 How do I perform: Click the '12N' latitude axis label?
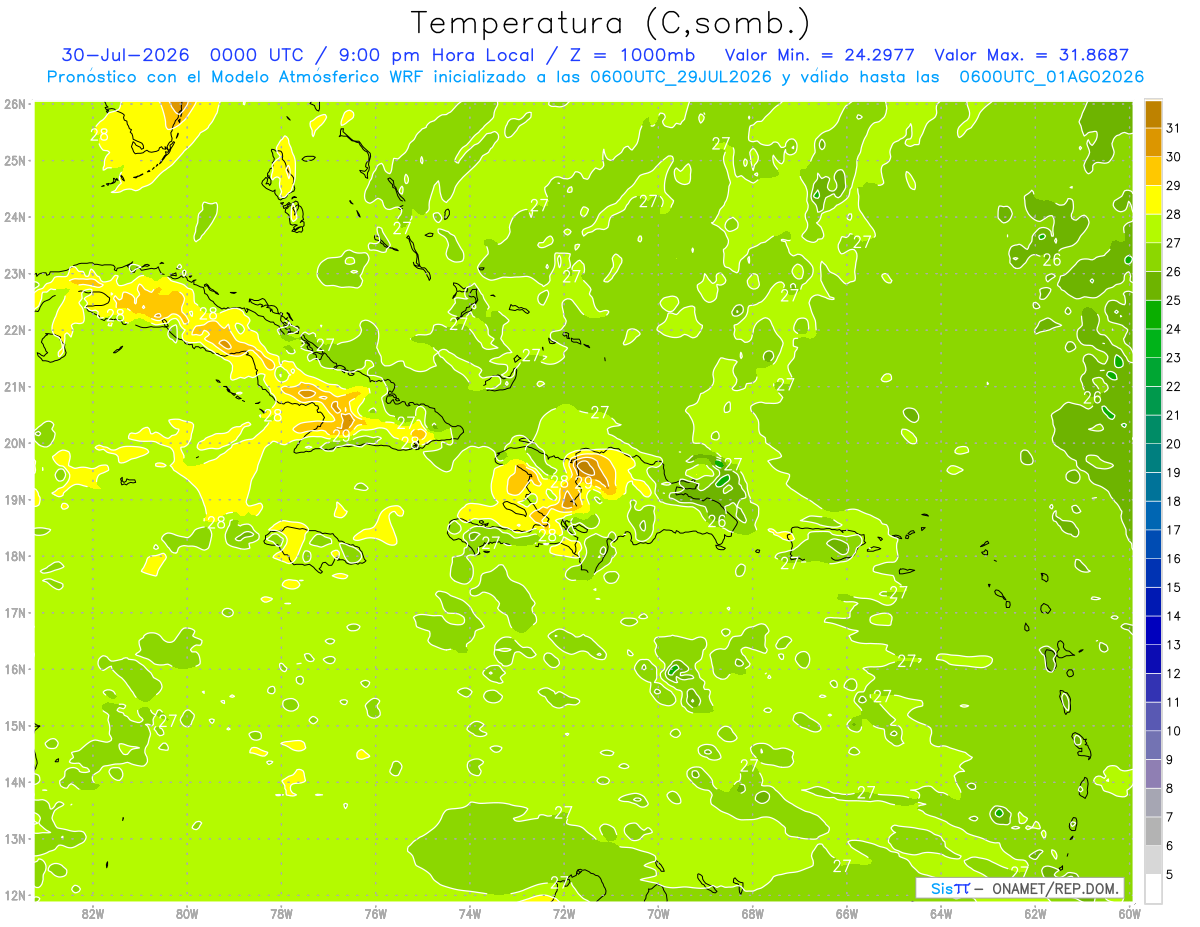[15, 895]
